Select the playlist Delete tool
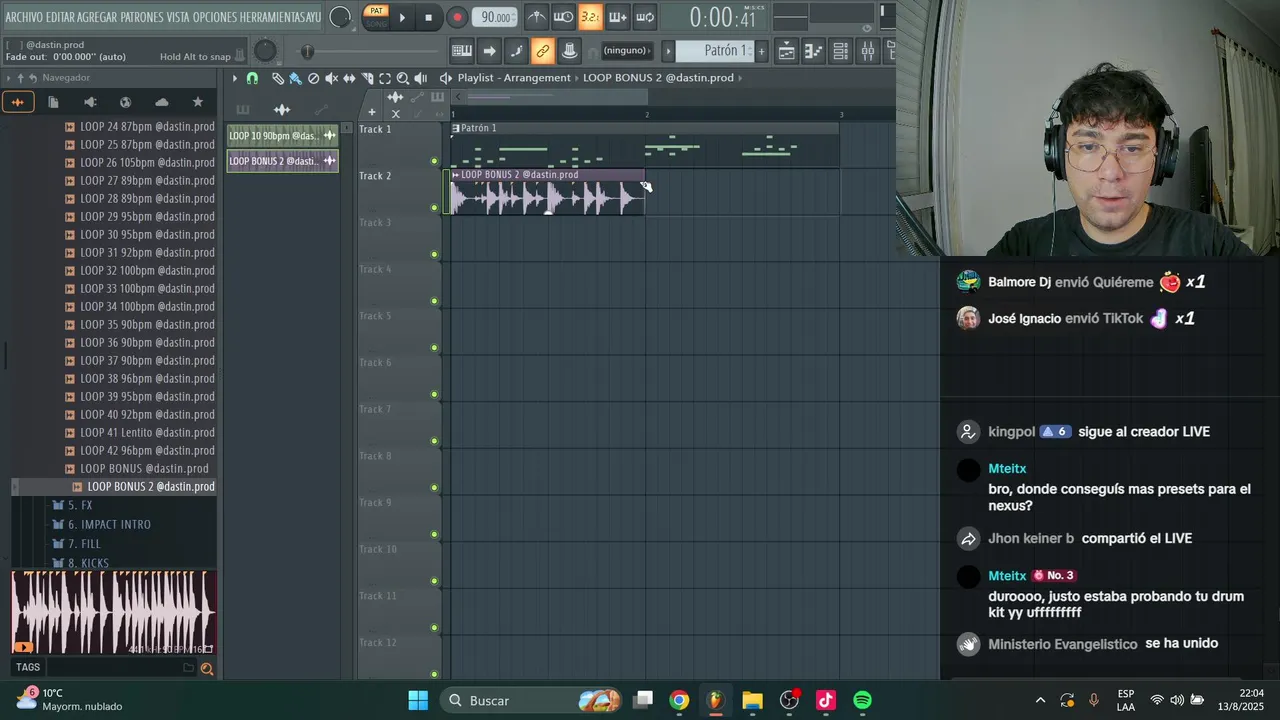The height and width of the screenshot is (720, 1280). pyautogui.click(x=313, y=78)
